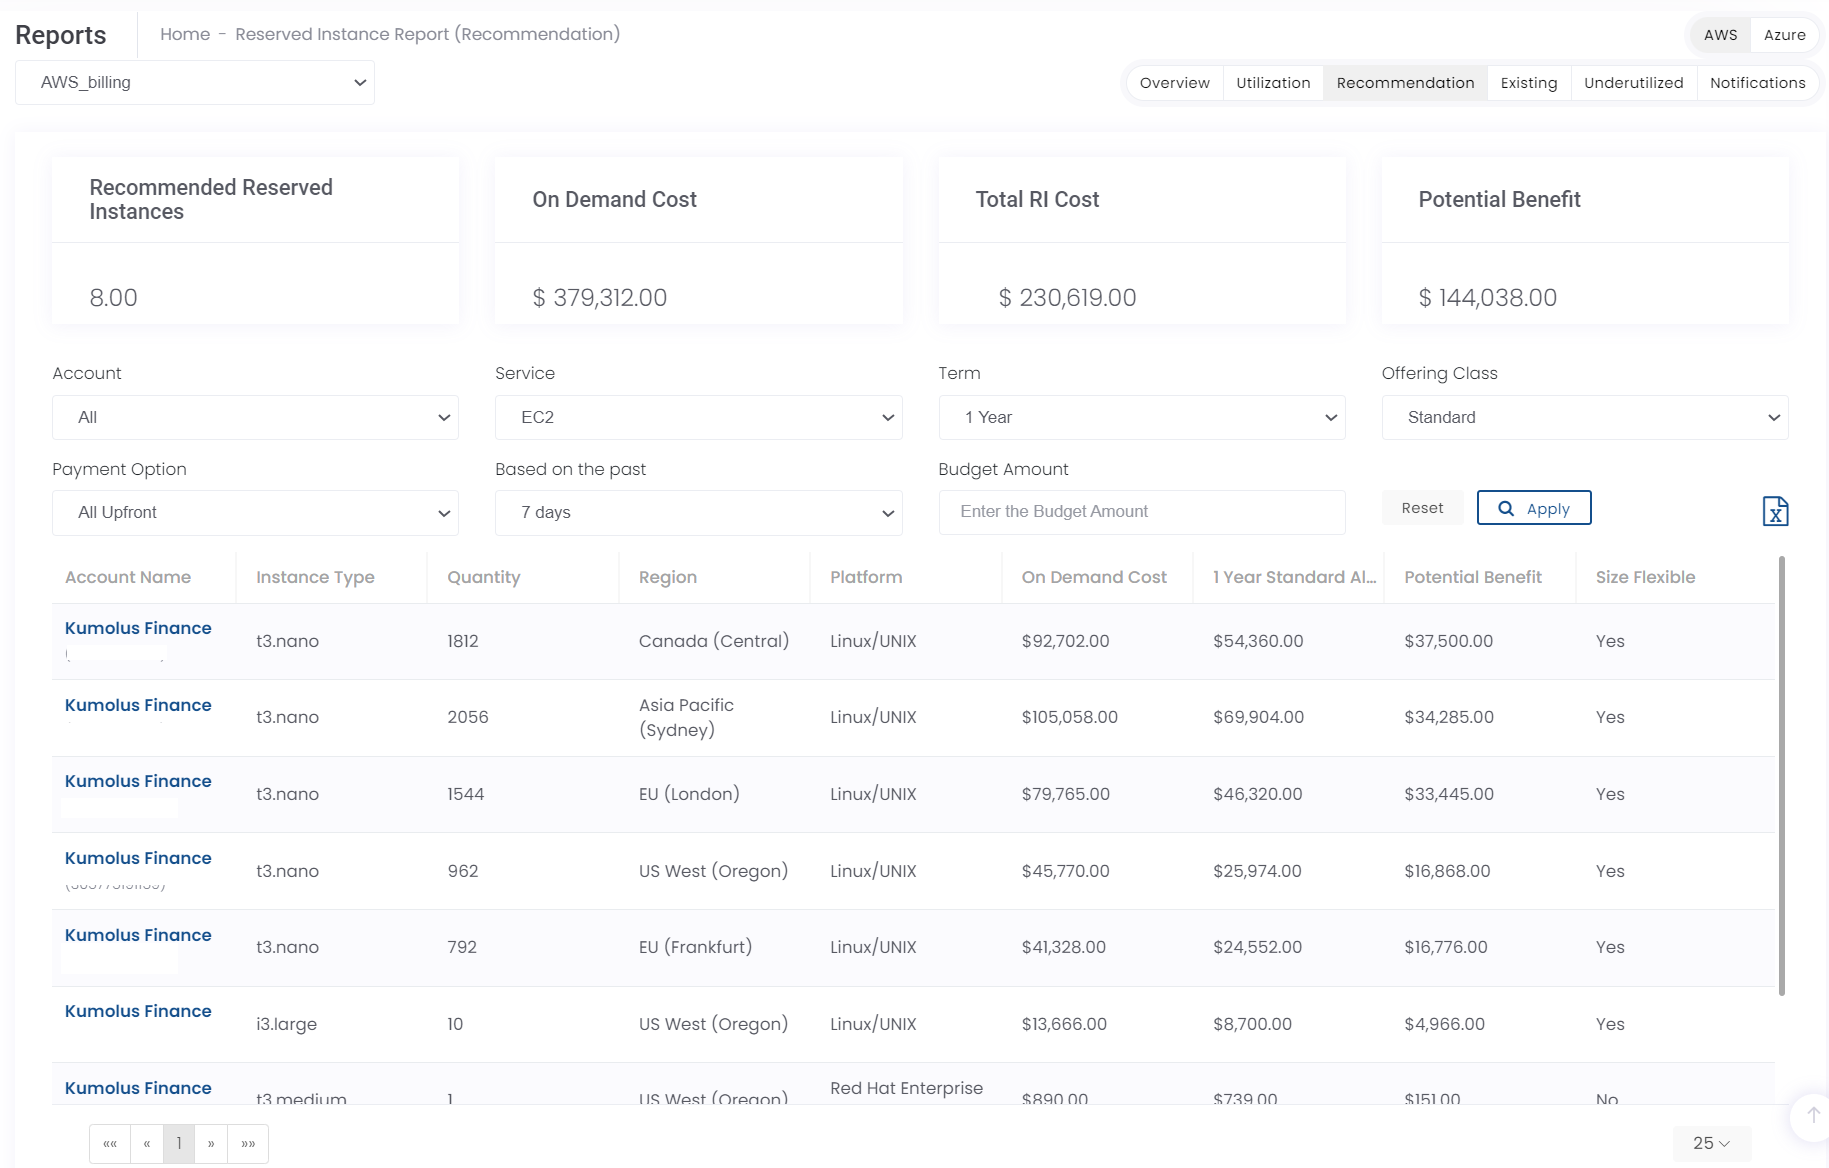This screenshot has width=1829, height=1168.
Task: Expand the Service dropdown showing EC2
Action: [698, 417]
